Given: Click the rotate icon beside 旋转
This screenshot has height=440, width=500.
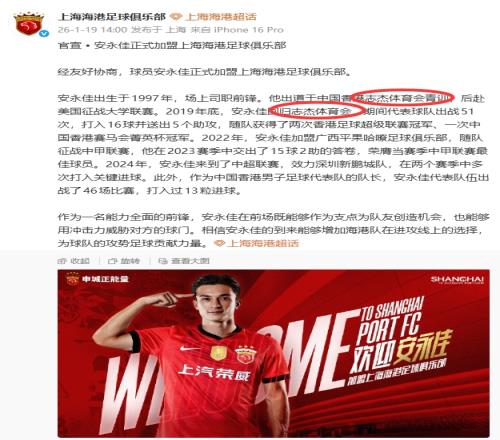Looking at the screenshot, I should coord(113,261).
